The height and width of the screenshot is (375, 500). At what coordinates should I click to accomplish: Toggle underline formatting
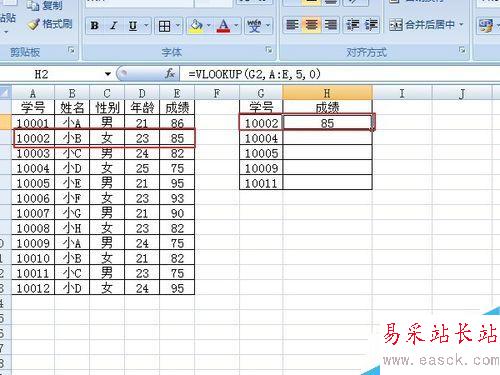coord(133,26)
